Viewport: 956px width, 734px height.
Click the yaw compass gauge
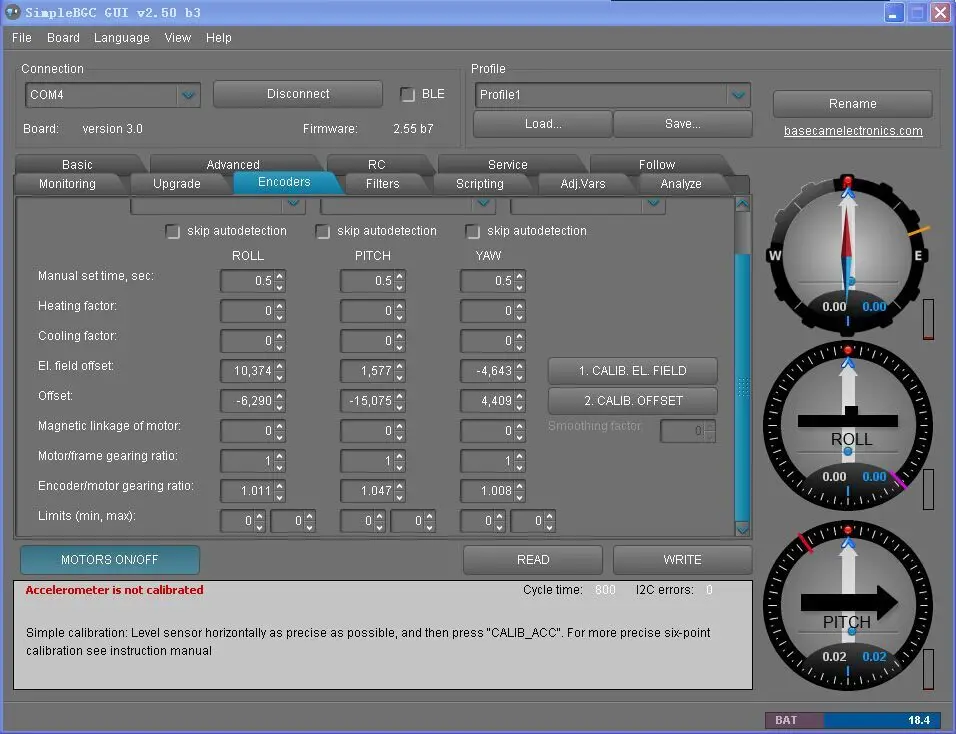coord(847,254)
